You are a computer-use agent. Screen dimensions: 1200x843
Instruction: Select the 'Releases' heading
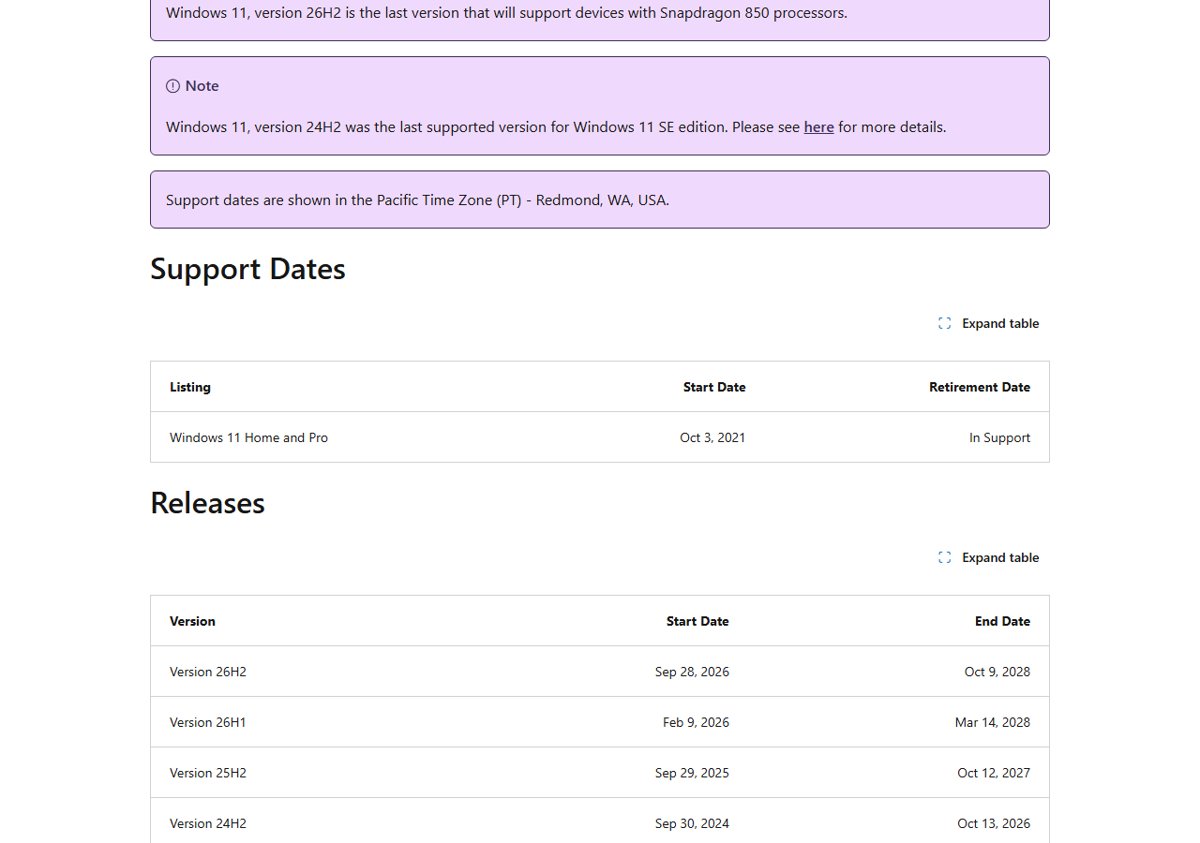point(208,503)
